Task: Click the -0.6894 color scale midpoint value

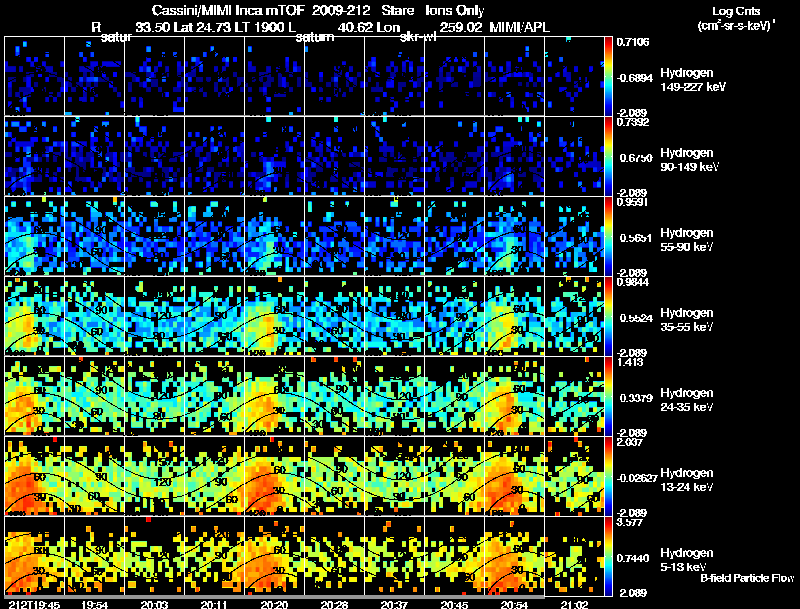Action: [634, 78]
